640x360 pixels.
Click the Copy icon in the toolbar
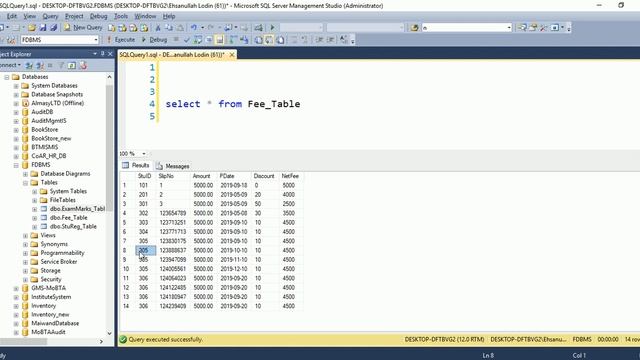(x=169, y=27)
